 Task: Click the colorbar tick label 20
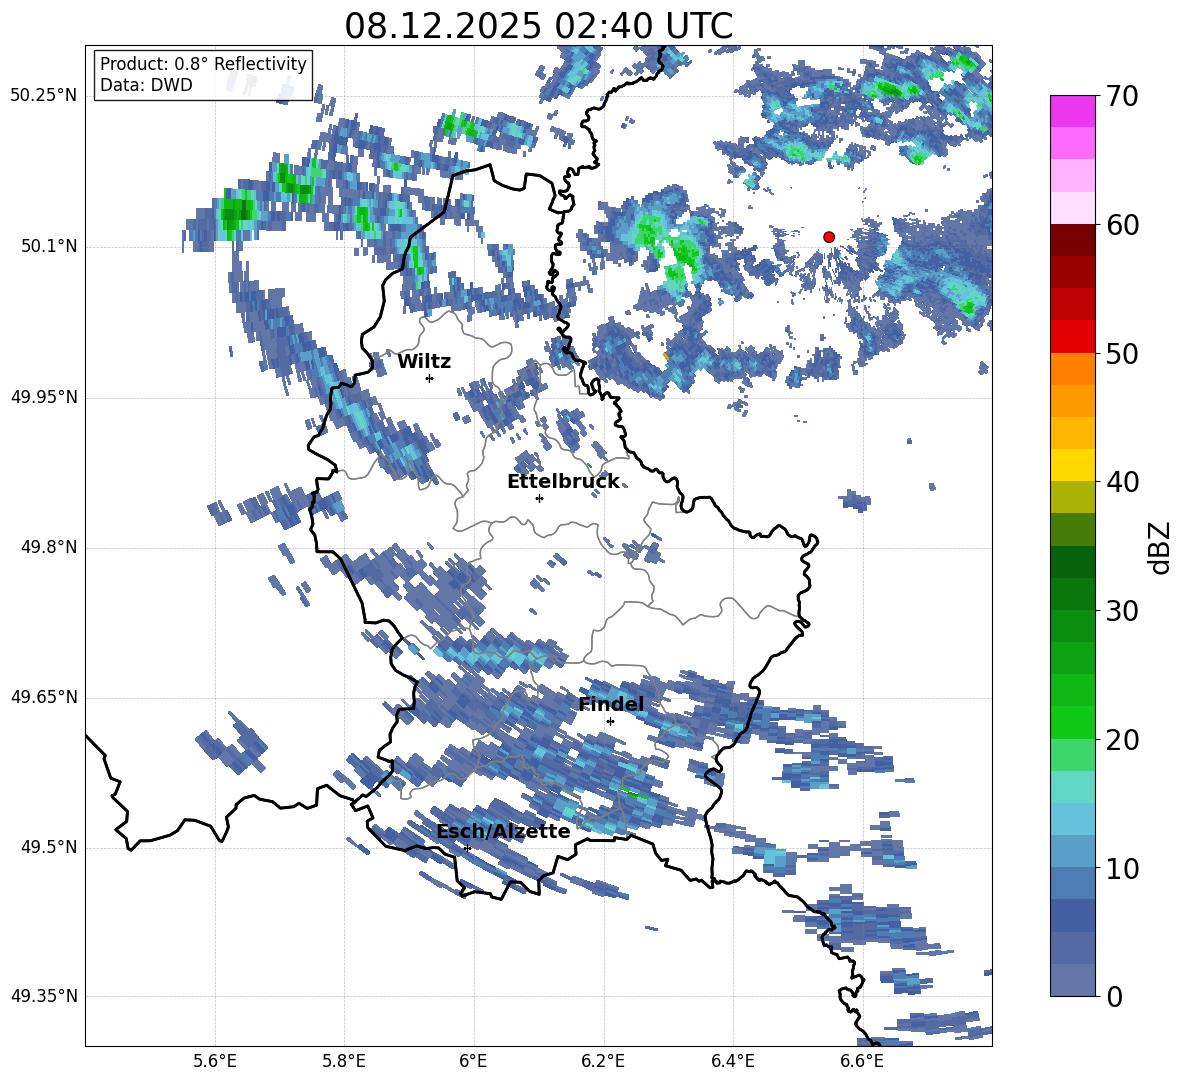pyautogui.click(x=1122, y=740)
